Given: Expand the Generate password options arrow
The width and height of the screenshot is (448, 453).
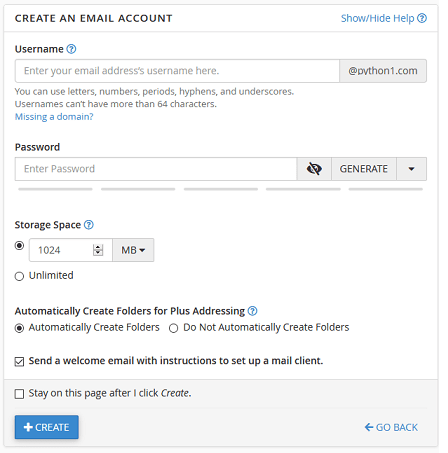Looking at the screenshot, I should click(x=411, y=169).
